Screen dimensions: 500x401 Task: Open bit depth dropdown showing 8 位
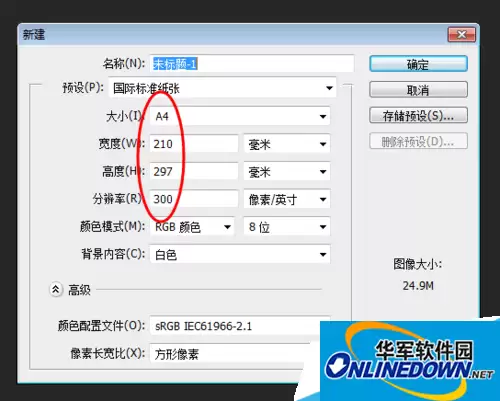(287, 227)
